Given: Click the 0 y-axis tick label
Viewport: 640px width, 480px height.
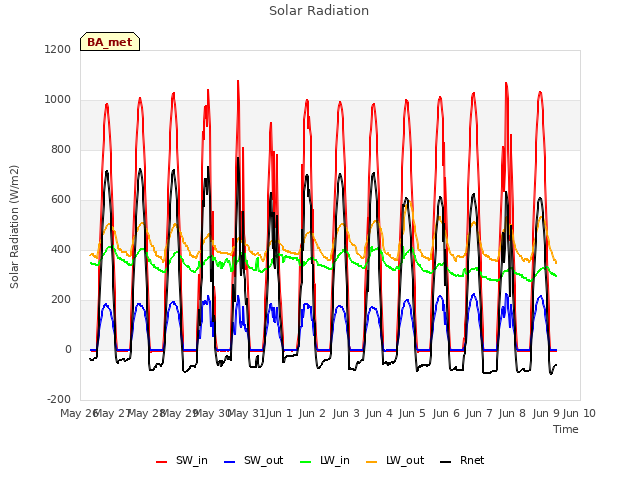Looking at the screenshot, I should (68, 350).
